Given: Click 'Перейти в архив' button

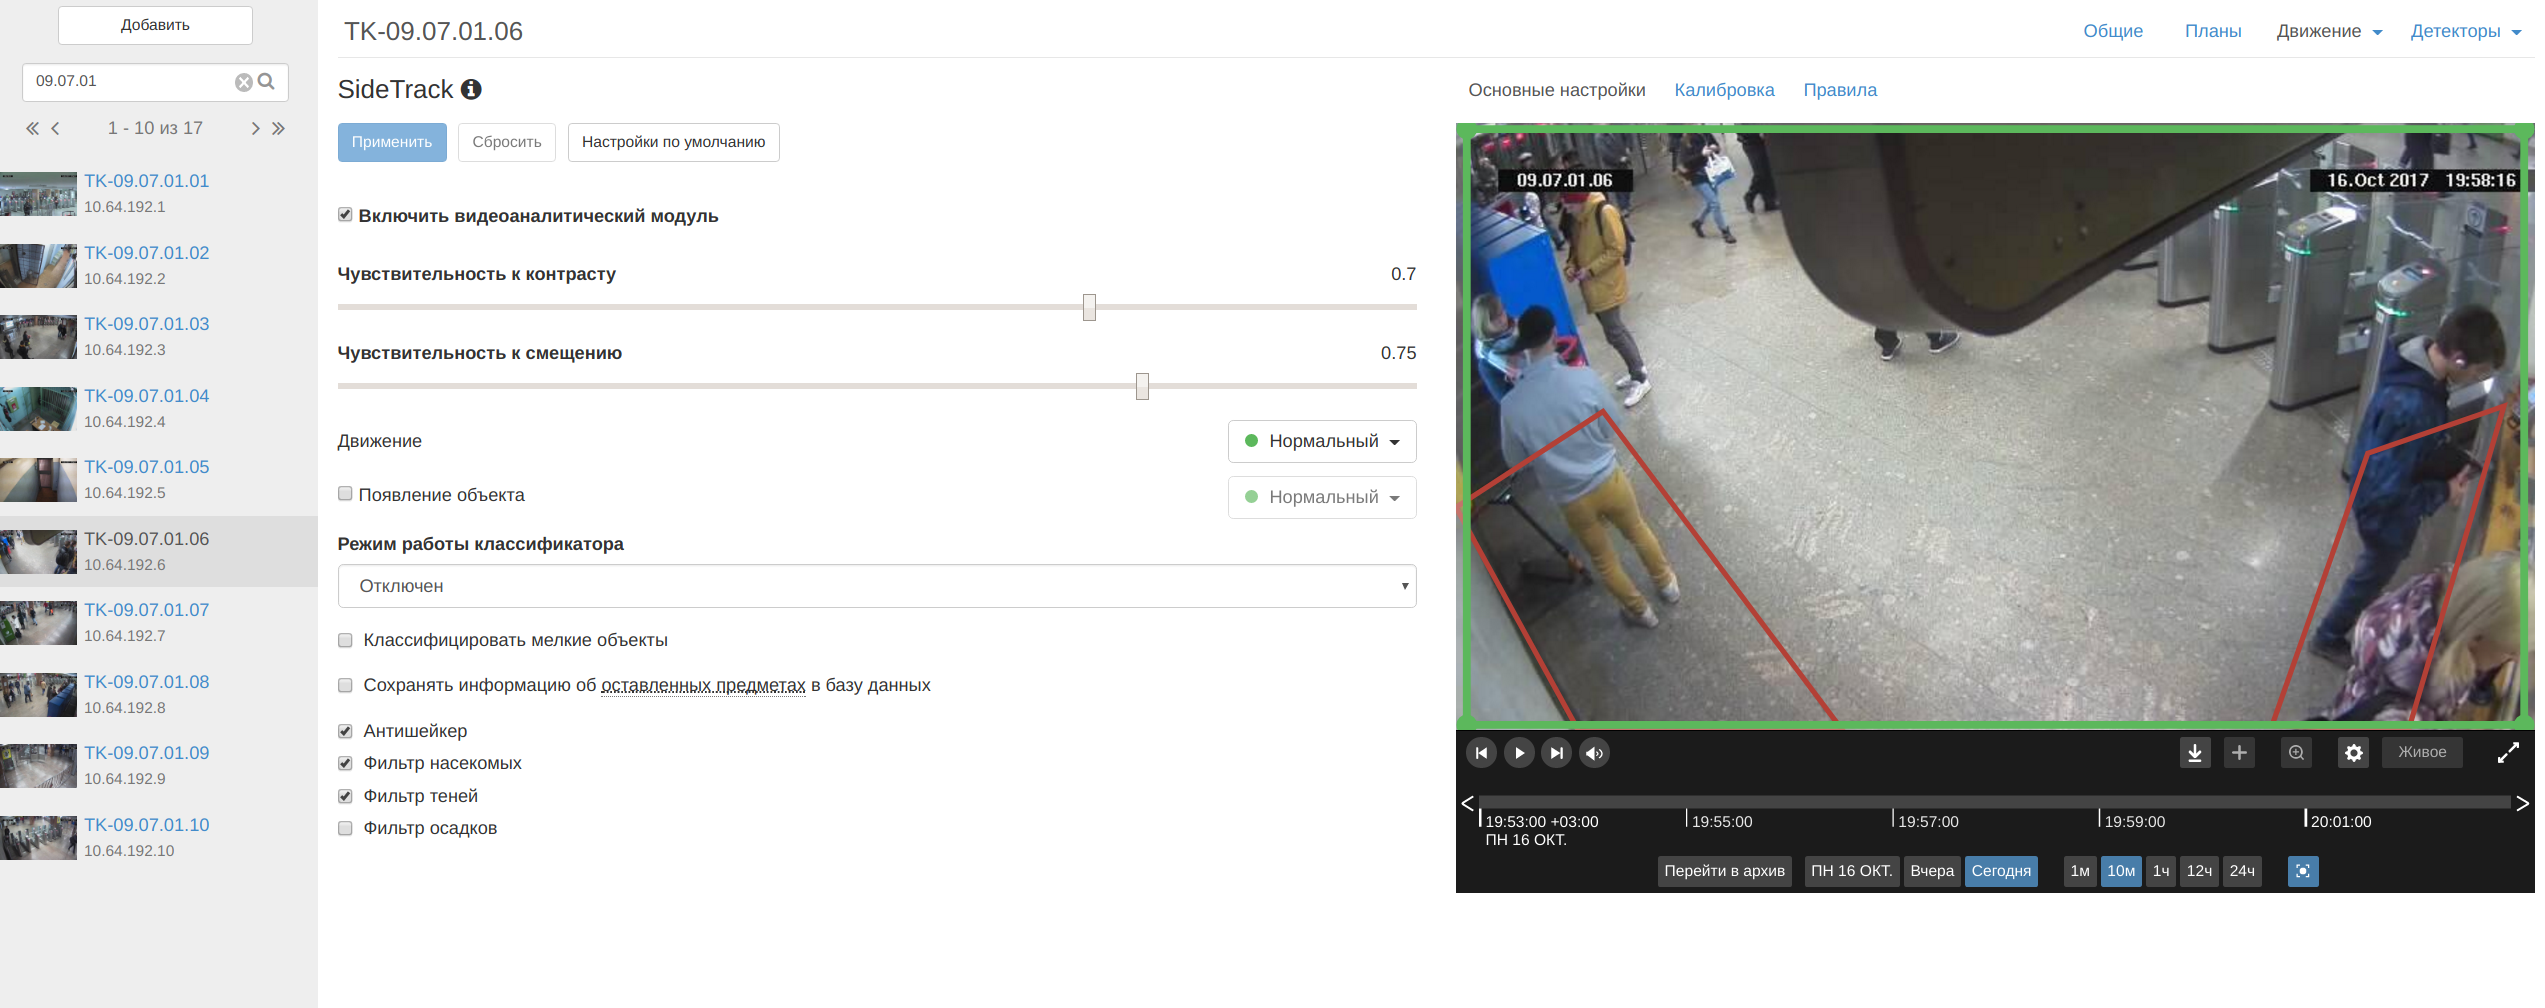Looking at the screenshot, I should (x=1724, y=871).
